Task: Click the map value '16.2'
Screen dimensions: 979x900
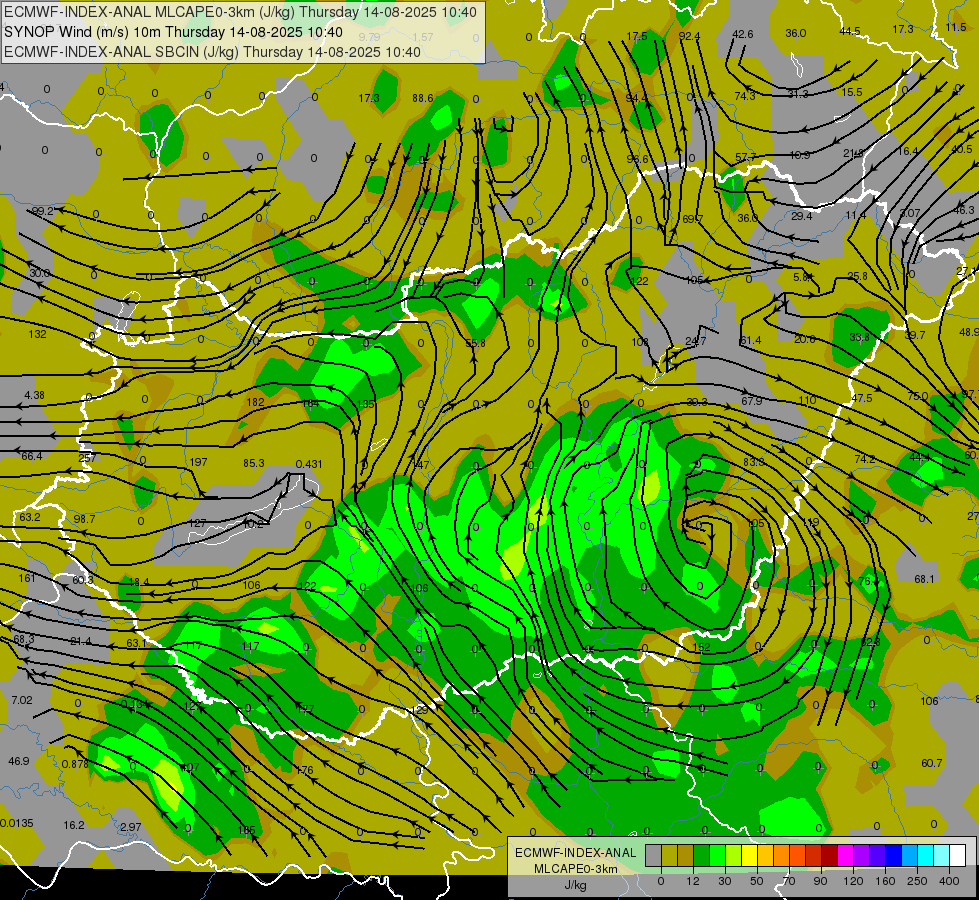Action: point(74,825)
